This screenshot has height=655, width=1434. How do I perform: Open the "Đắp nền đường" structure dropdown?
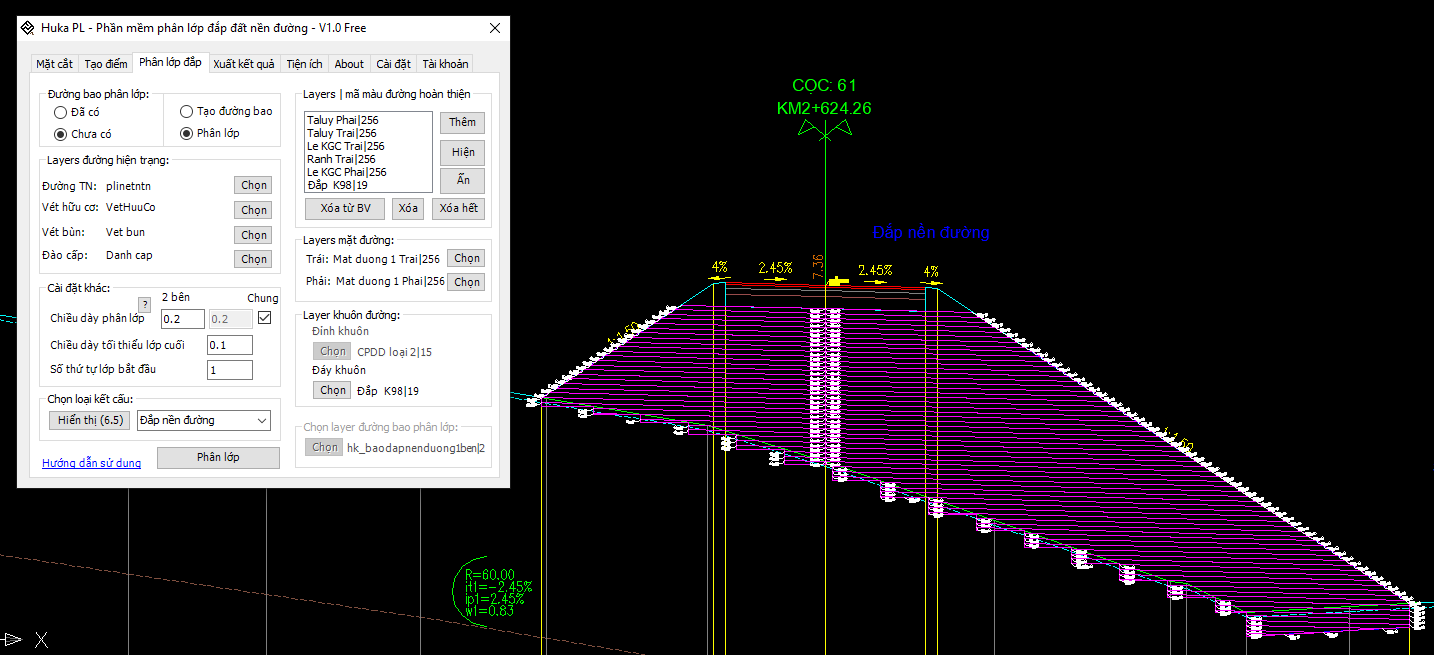204,420
